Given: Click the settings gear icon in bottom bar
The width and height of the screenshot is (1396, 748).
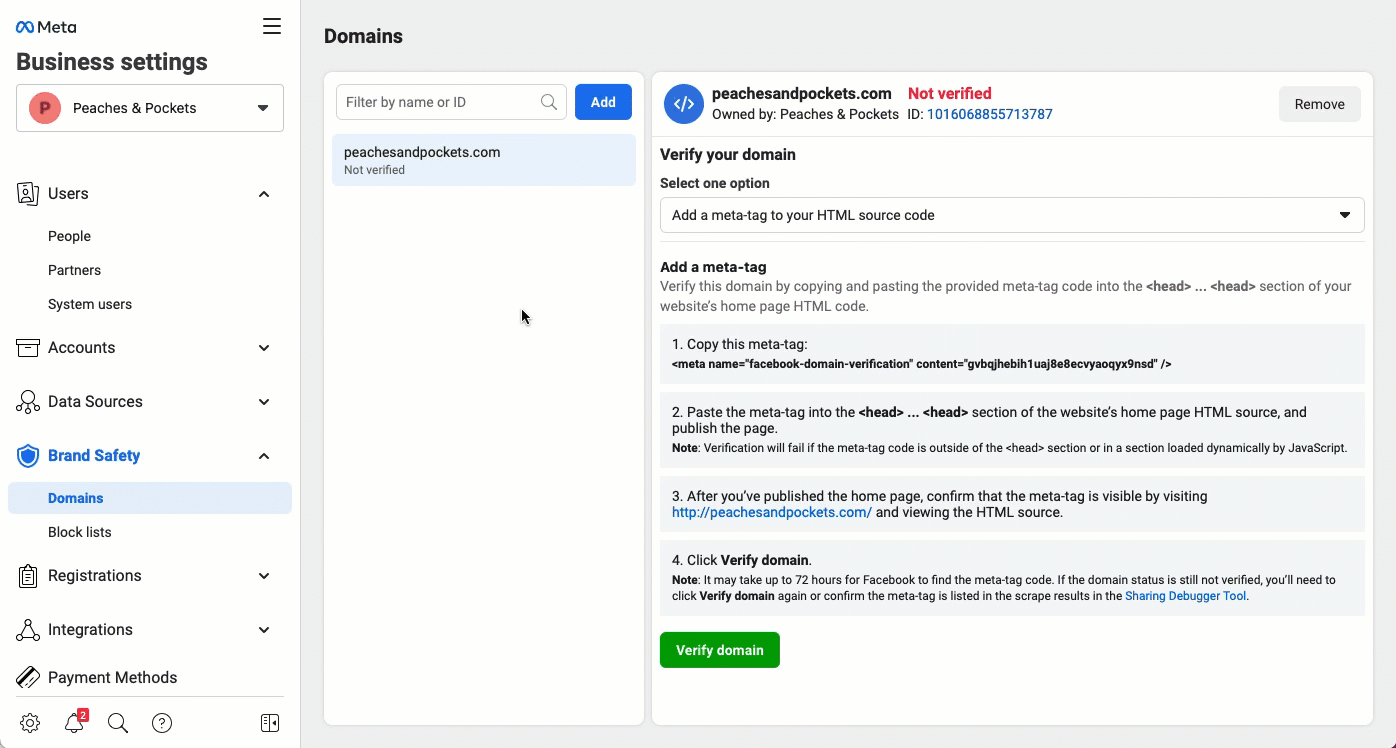Looking at the screenshot, I should coord(30,723).
